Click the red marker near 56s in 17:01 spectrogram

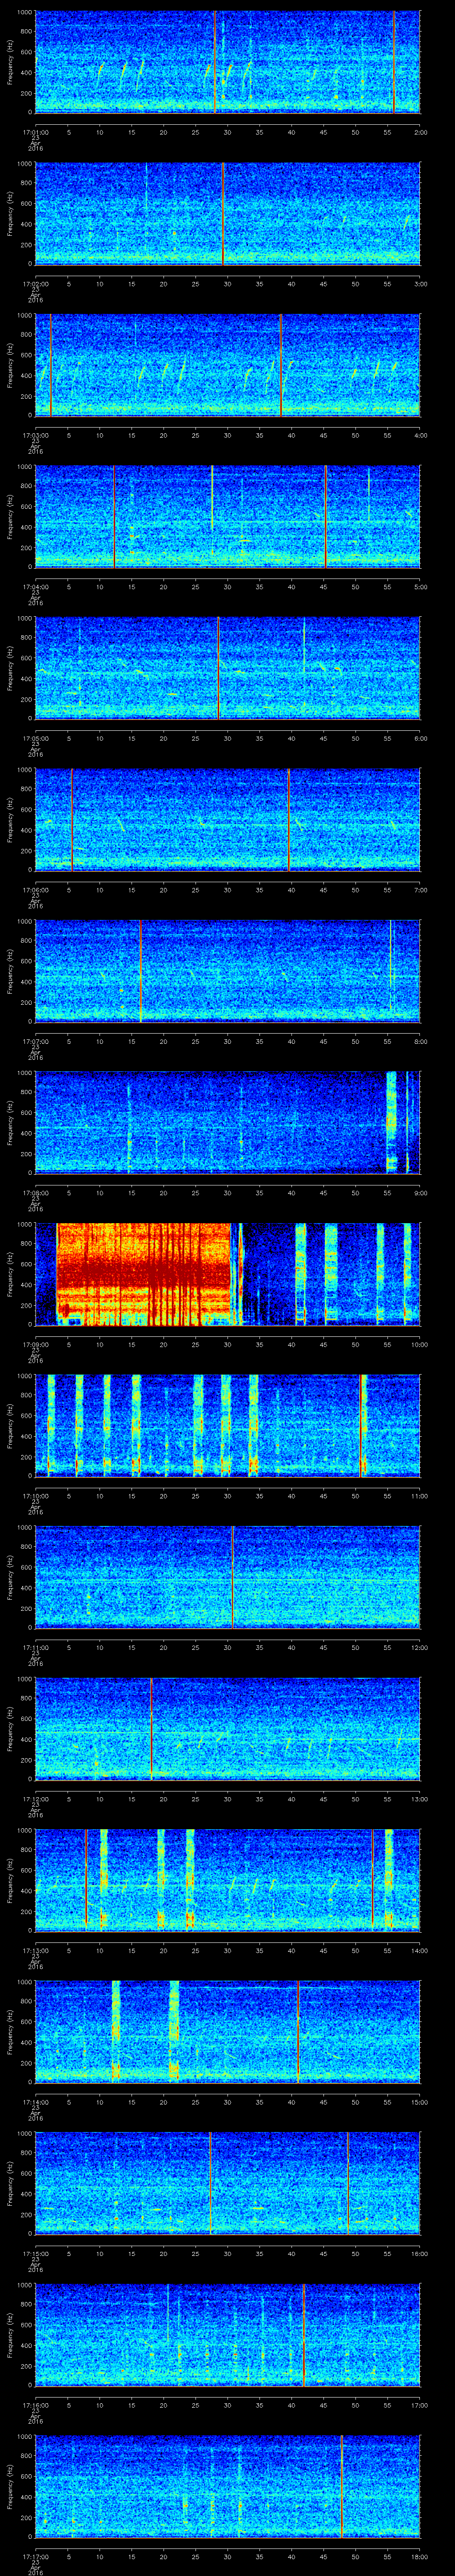[394, 62]
